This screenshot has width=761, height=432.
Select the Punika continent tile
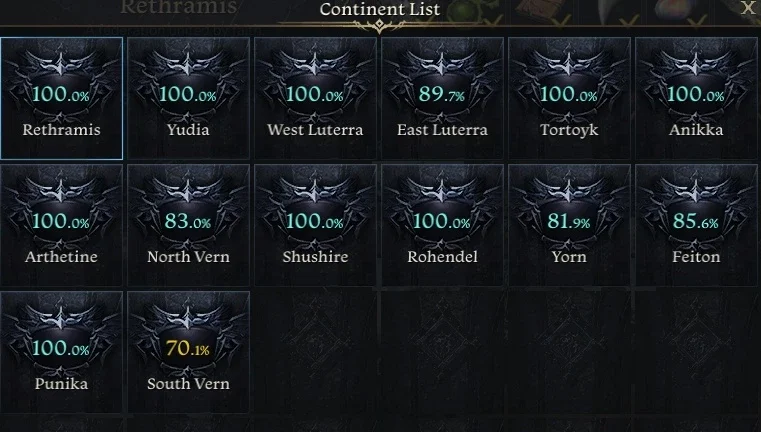pyautogui.click(x=62, y=352)
